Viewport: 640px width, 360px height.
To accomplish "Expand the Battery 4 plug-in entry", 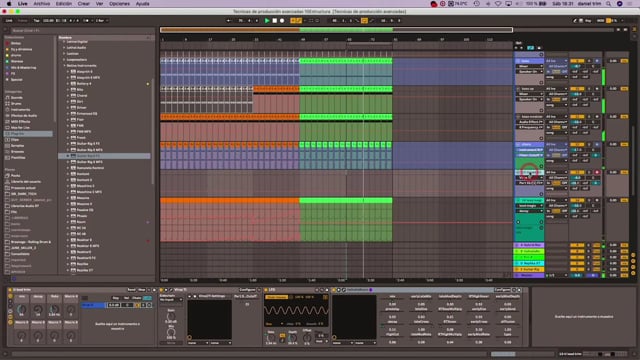I will tap(68, 84).
